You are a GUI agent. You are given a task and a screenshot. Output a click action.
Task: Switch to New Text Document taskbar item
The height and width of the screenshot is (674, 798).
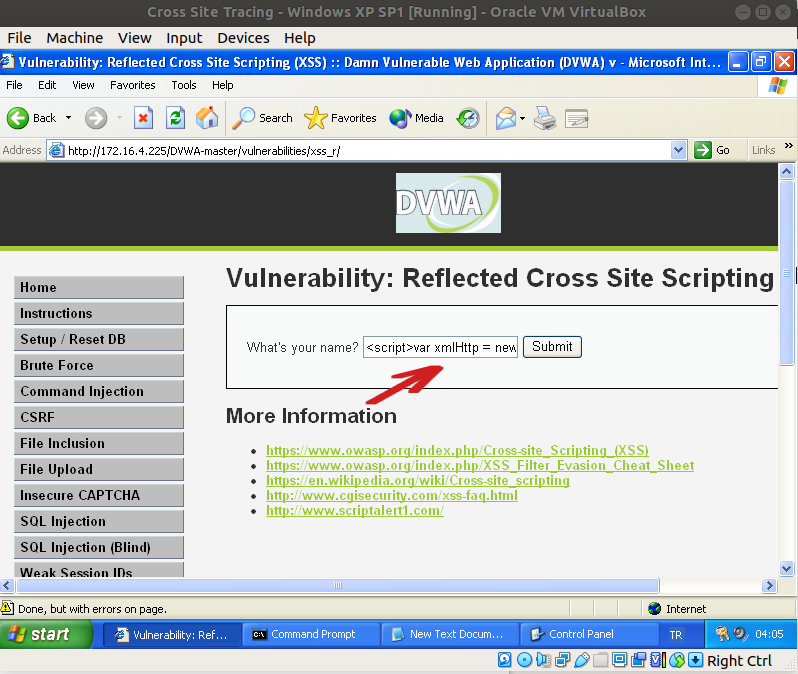tap(450, 634)
